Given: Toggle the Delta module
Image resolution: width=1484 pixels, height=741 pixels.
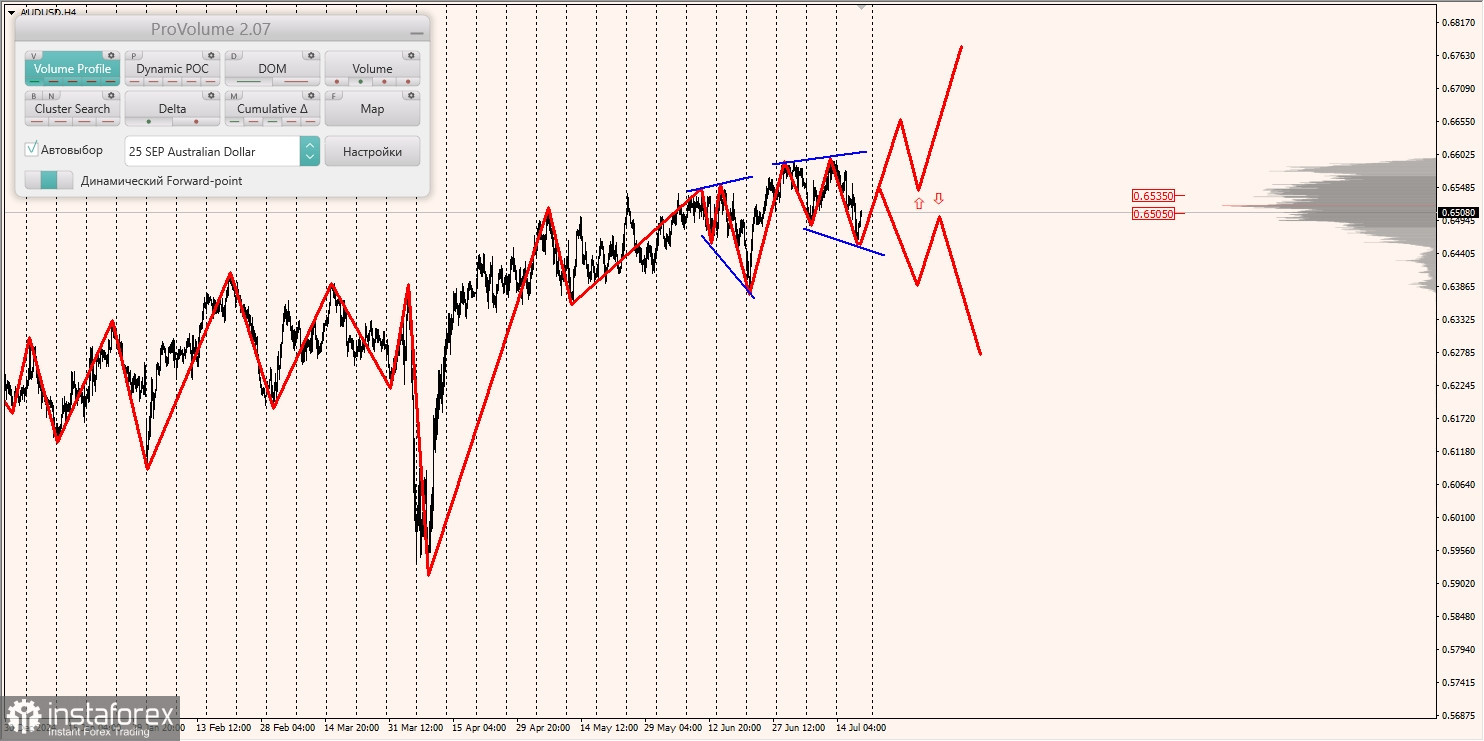Looking at the screenshot, I should coord(172,109).
